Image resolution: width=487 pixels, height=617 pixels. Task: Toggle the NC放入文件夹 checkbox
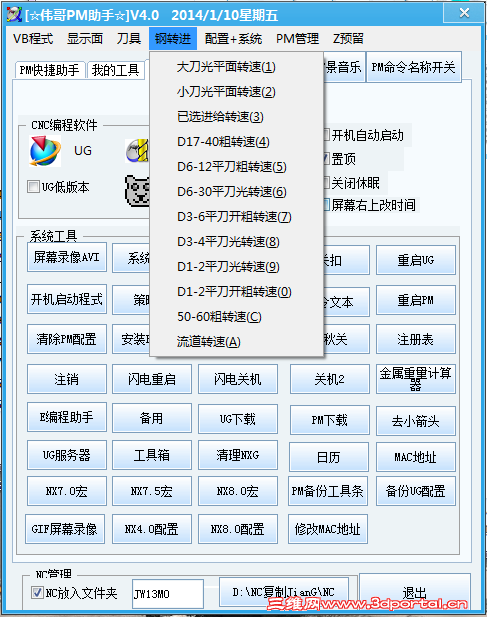[x=37, y=593]
